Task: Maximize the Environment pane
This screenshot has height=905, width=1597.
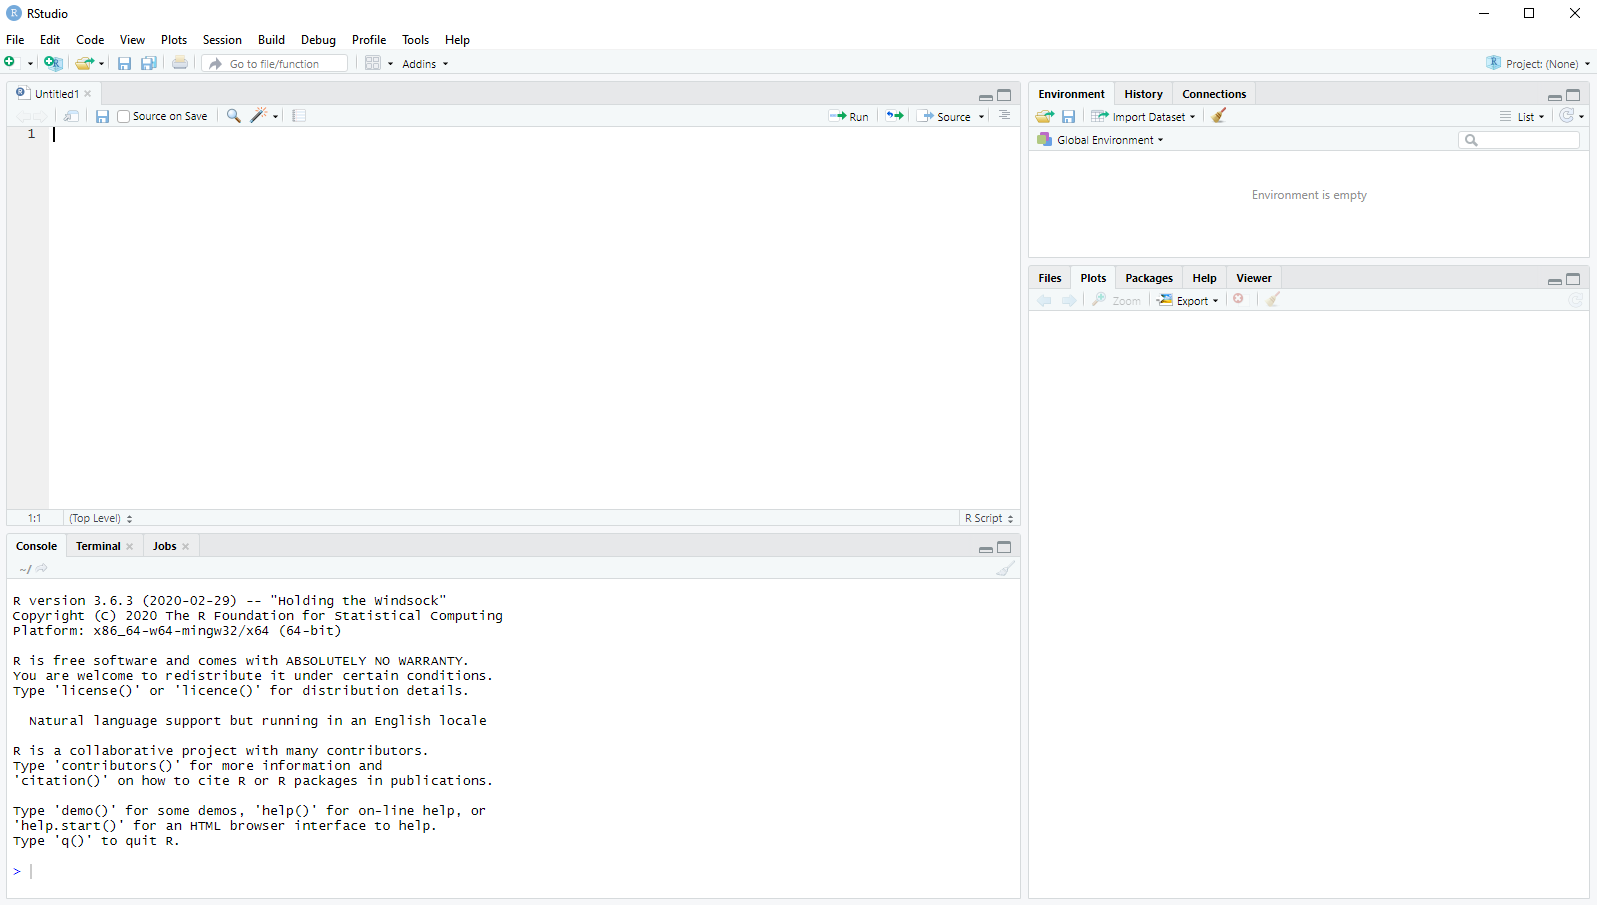Action: click(1573, 95)
